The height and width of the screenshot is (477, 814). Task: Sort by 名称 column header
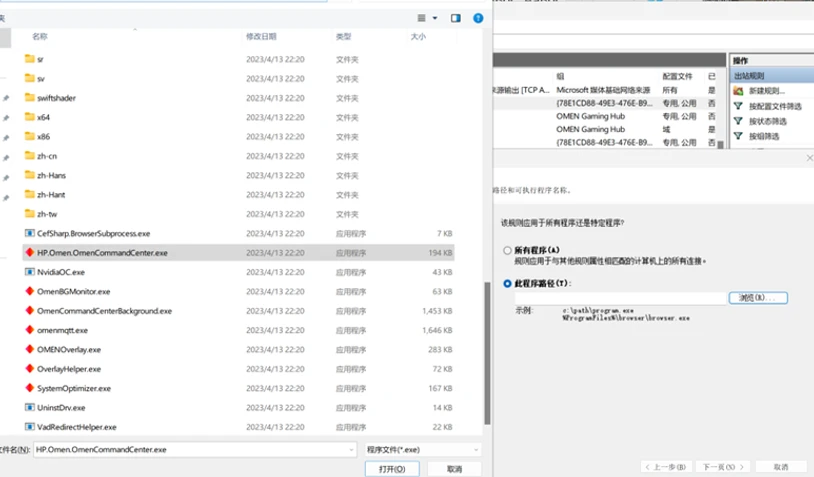[39, 36]
